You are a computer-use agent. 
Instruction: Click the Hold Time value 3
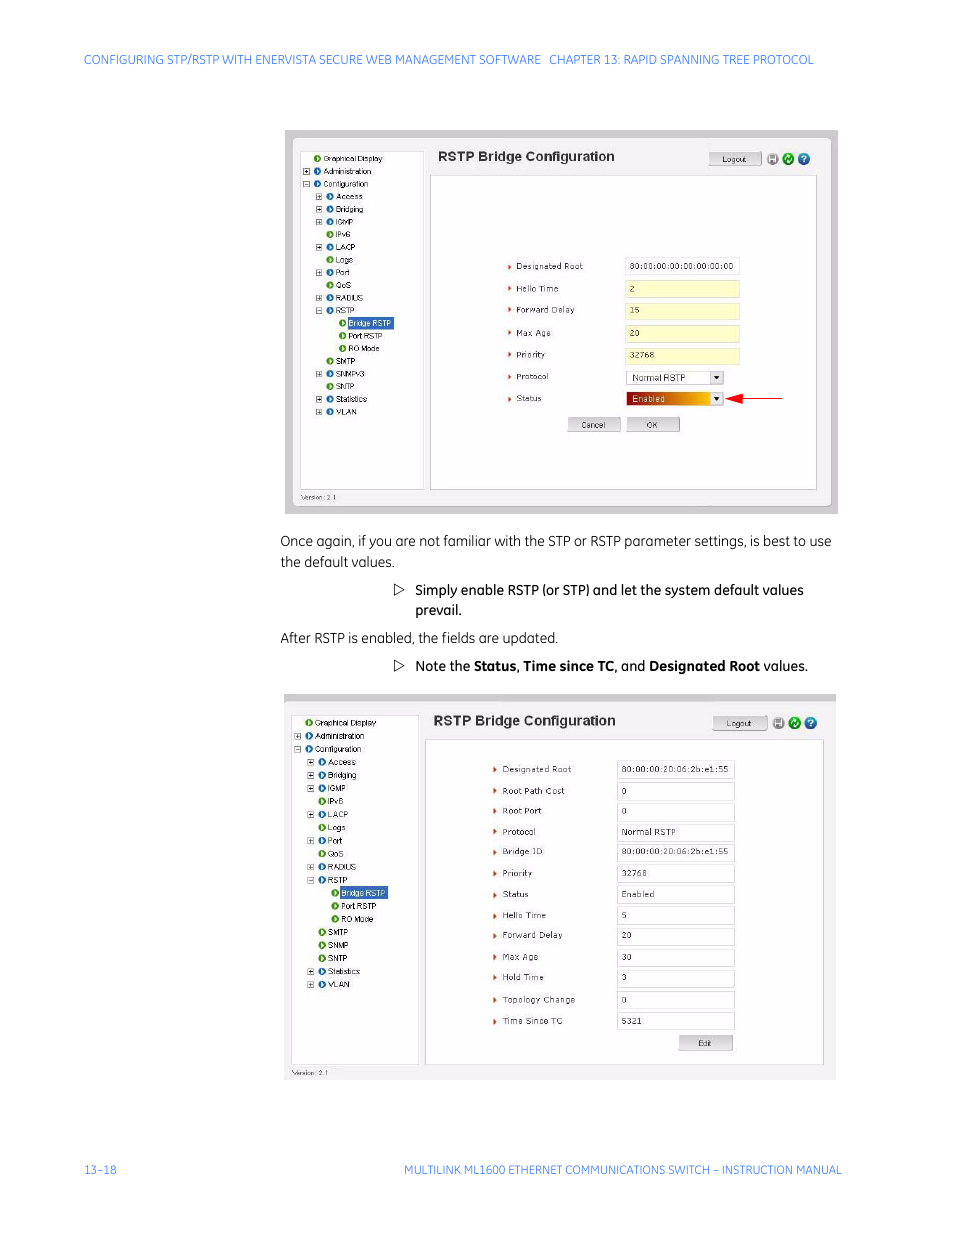click(676, 978)
